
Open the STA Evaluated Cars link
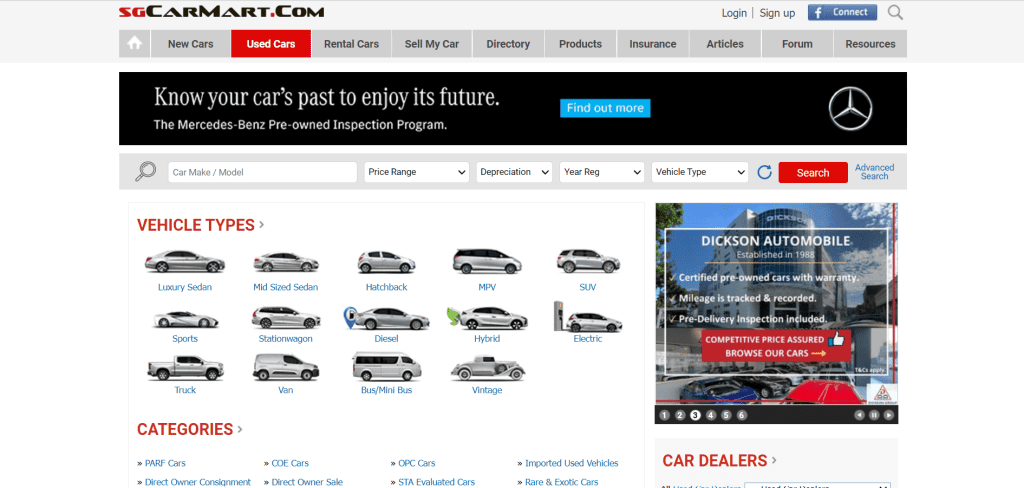(x=436, y=482)
